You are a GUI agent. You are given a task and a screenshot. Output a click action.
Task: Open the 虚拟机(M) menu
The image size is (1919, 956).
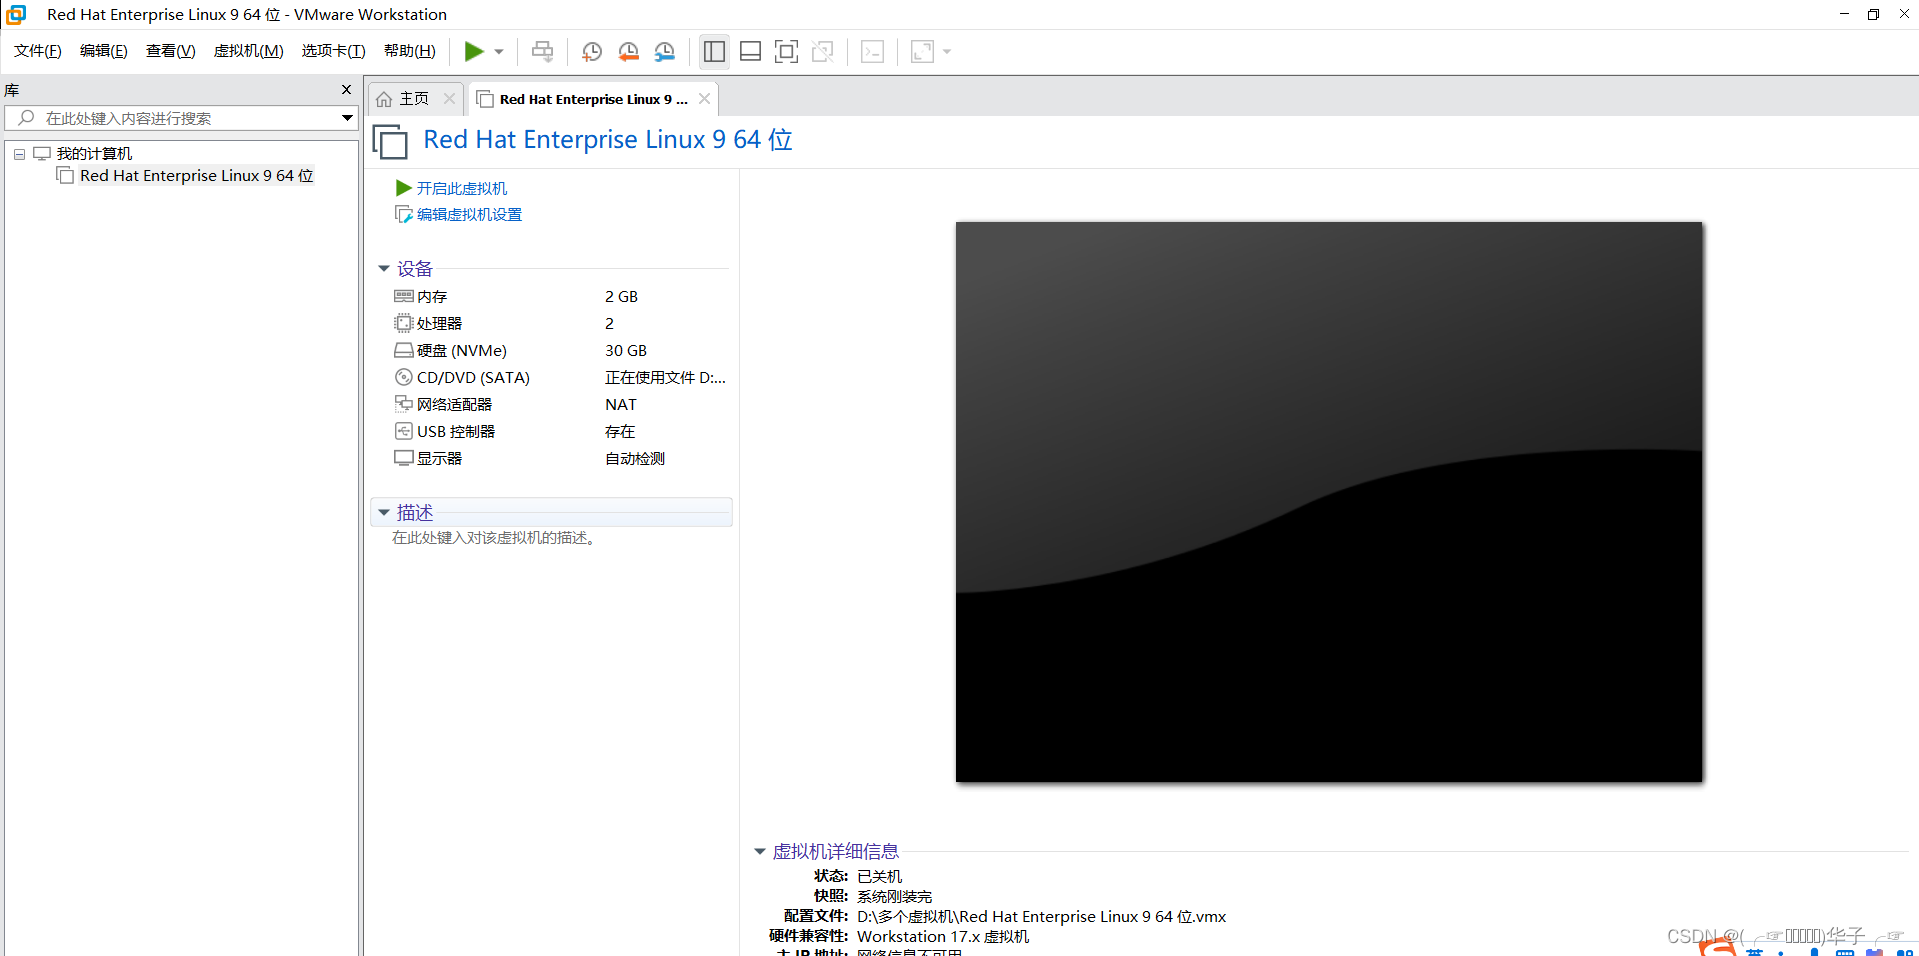click(x=248, y=51)
